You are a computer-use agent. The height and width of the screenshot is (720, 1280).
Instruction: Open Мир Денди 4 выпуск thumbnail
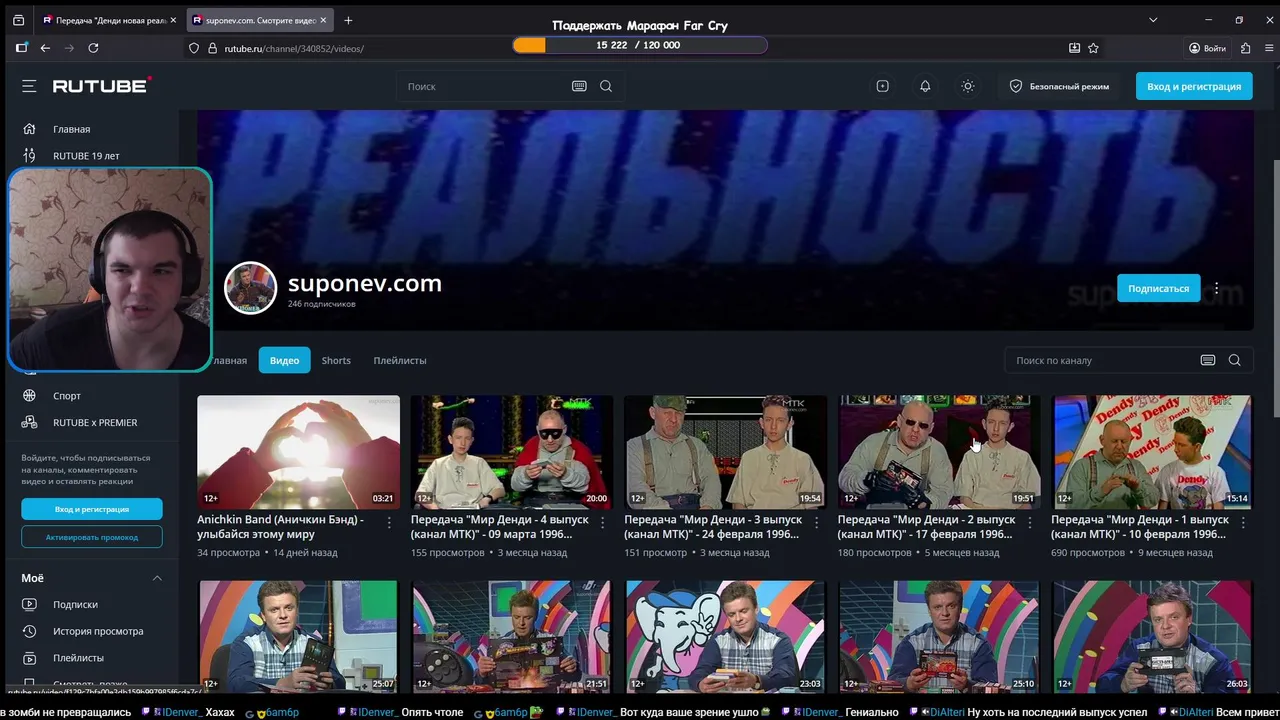pos(511,452)
